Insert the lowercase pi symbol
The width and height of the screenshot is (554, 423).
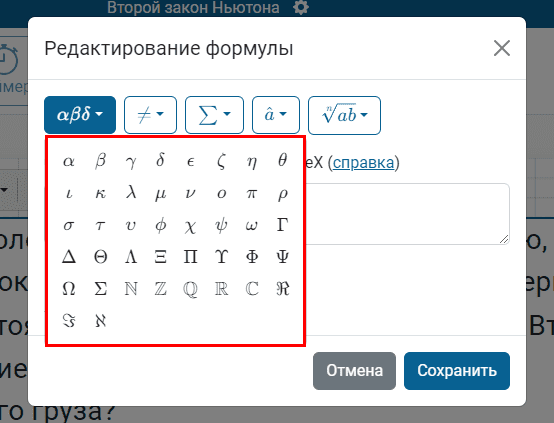tap(252, 193)
